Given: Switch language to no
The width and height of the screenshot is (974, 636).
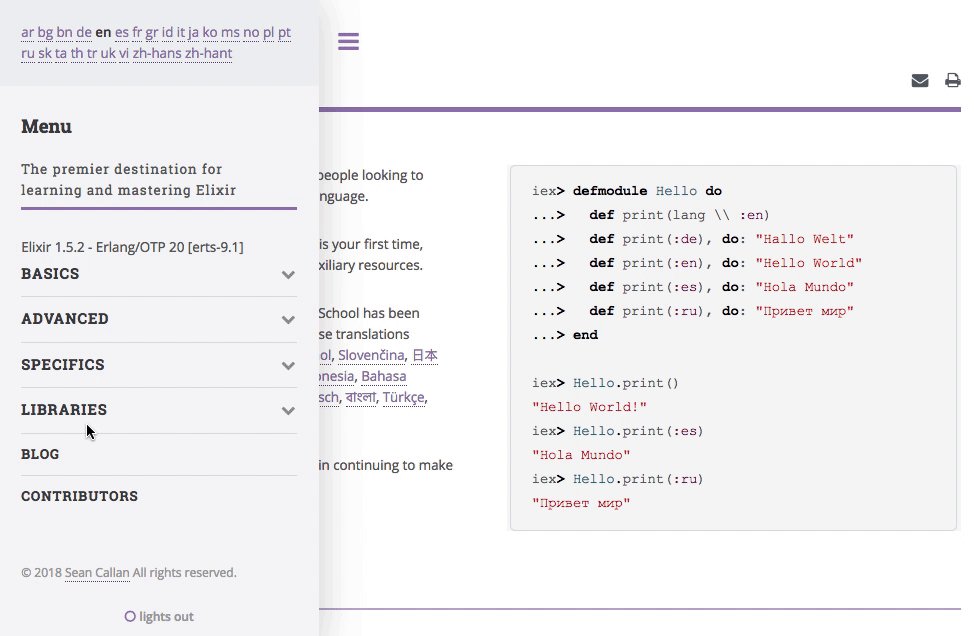Looking at the screenshot, I should pos(251,32).
